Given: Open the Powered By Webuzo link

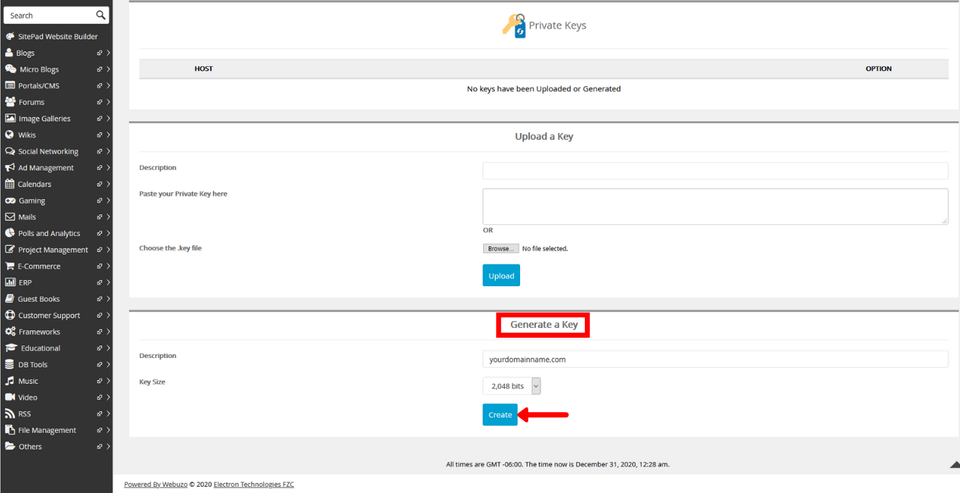Looking at the screenshot, I should [x=160, y=484].
